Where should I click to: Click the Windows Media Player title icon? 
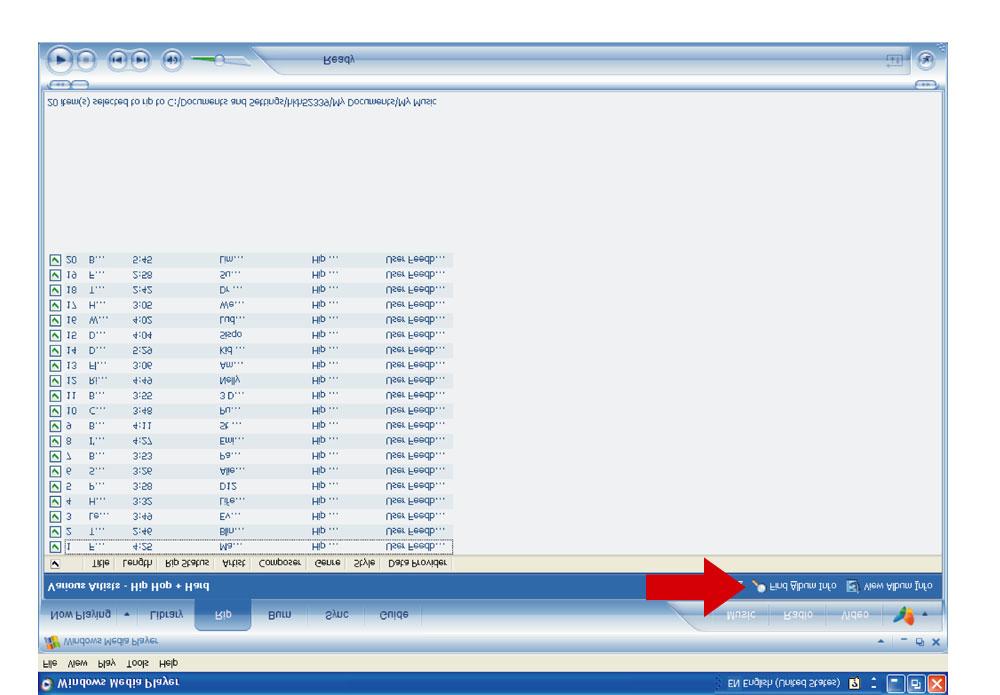click(x=46, y=684)
